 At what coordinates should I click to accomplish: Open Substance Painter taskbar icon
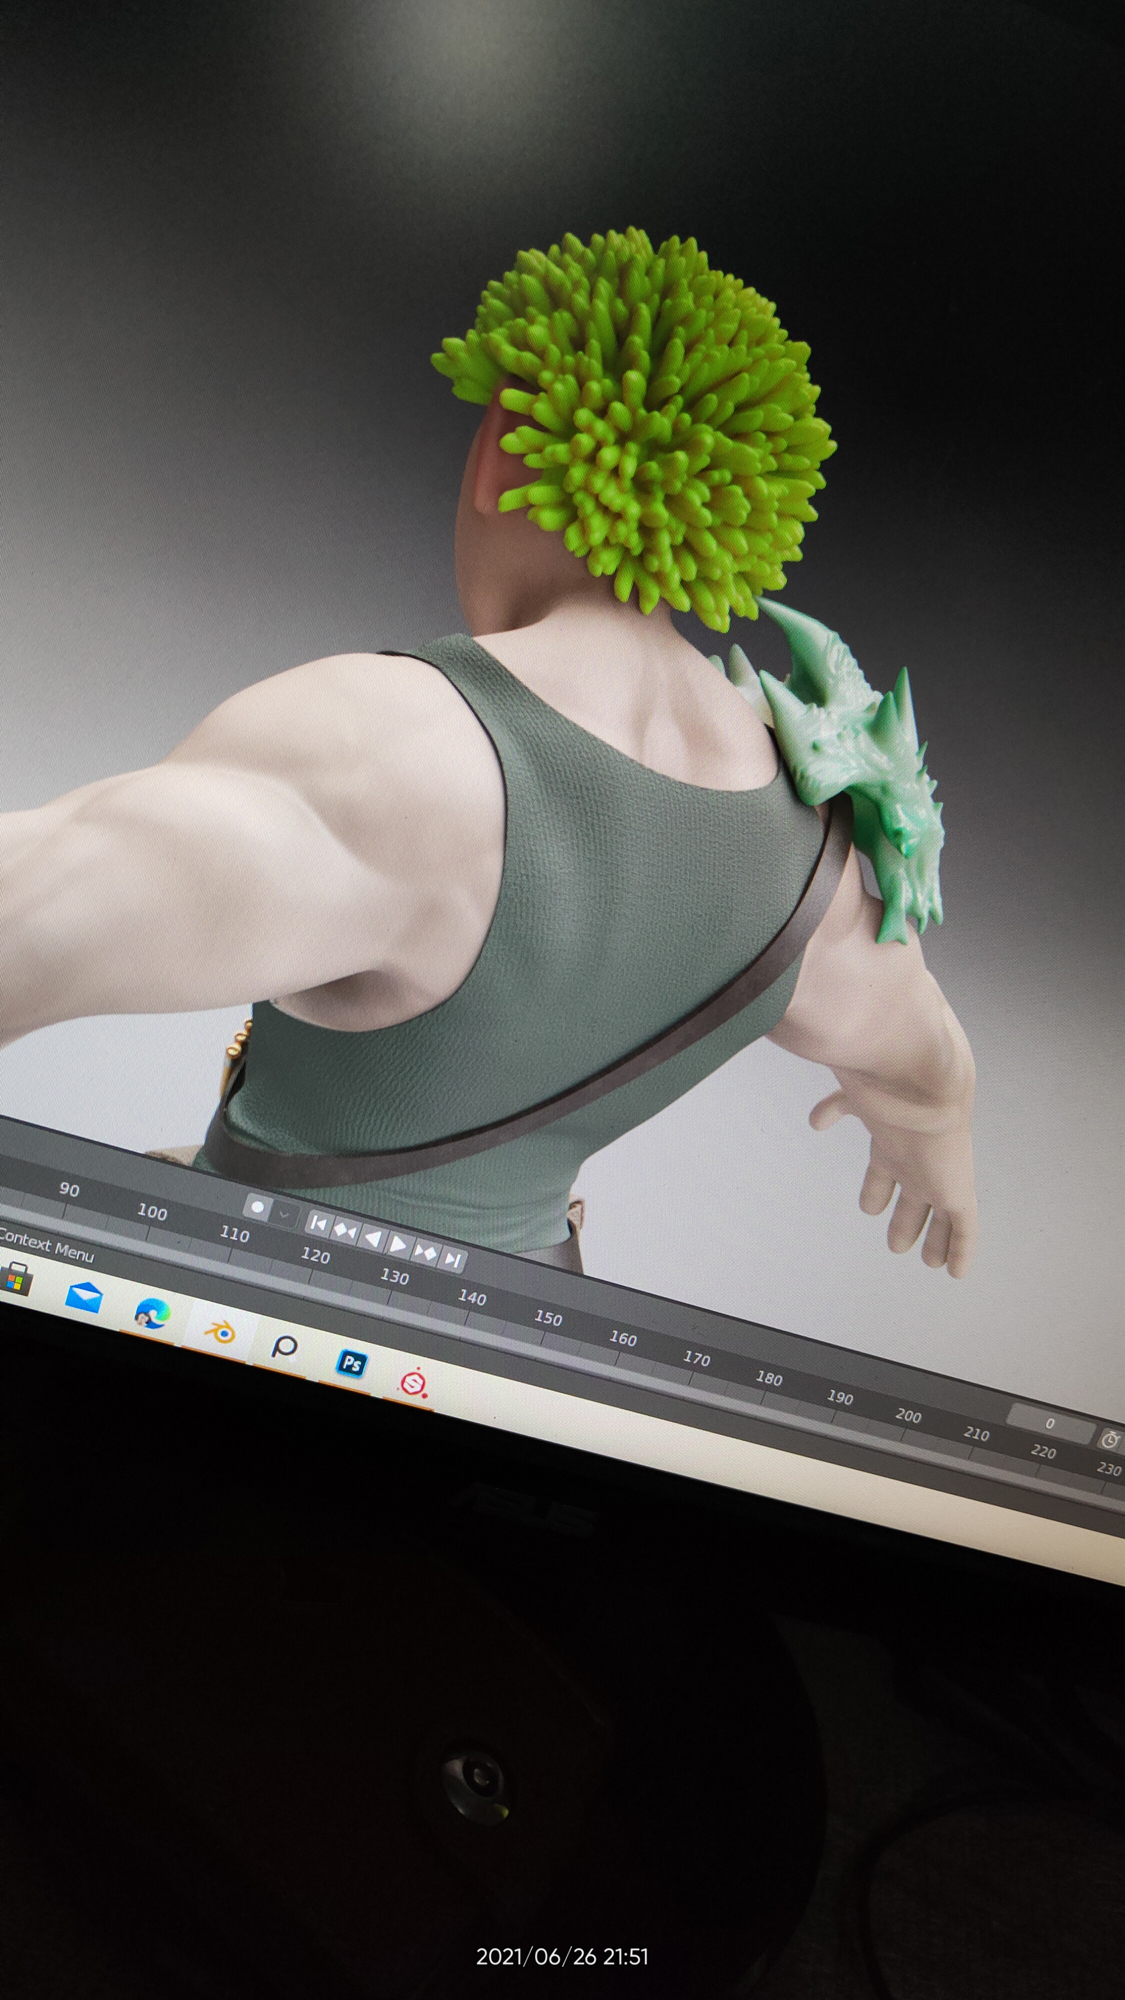(x=413, y=1383)
